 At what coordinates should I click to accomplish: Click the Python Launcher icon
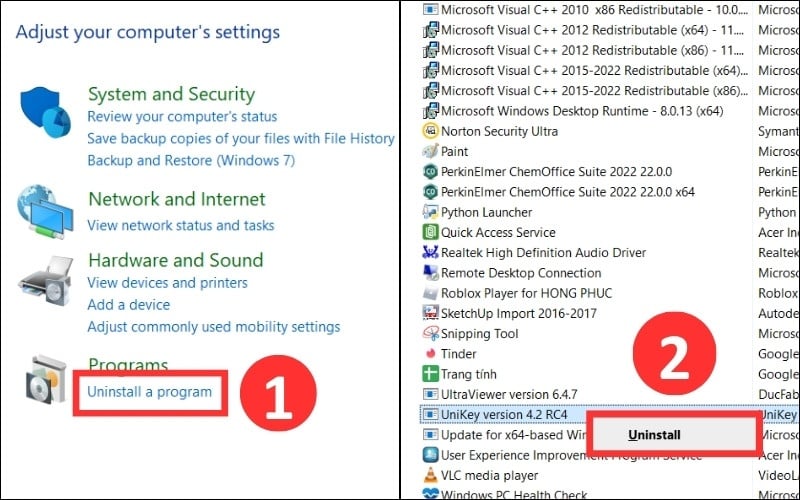pyautogui.click(x=430, y=212)
